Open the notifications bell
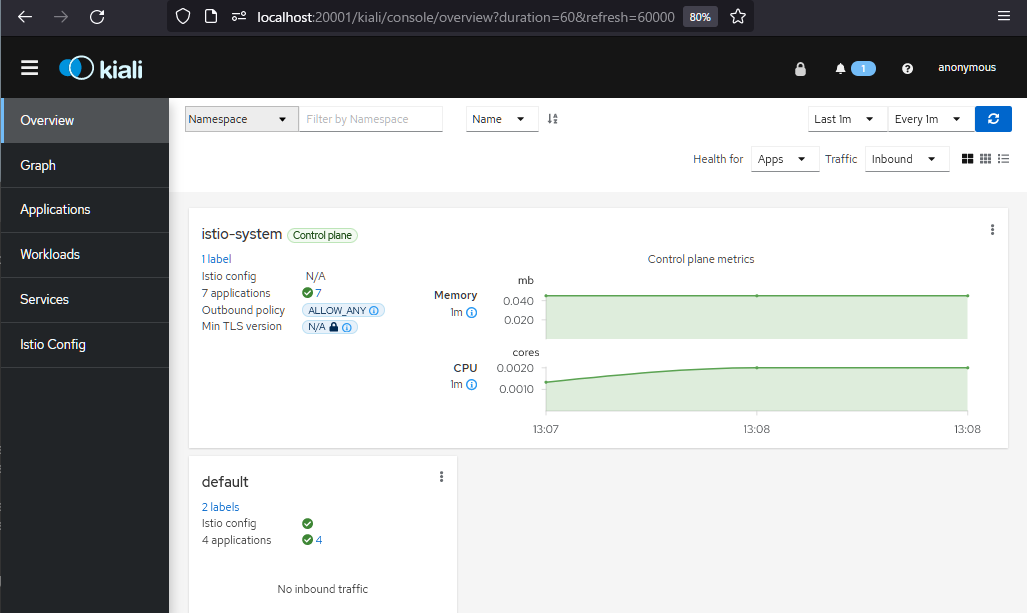 841,69
